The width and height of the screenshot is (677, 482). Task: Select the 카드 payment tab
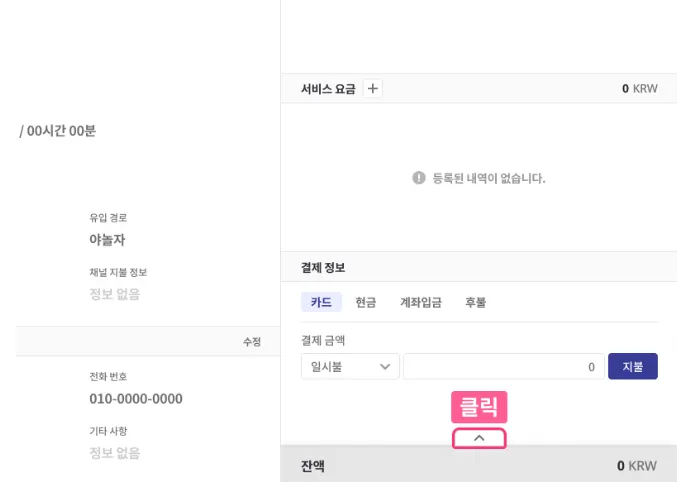321,302
